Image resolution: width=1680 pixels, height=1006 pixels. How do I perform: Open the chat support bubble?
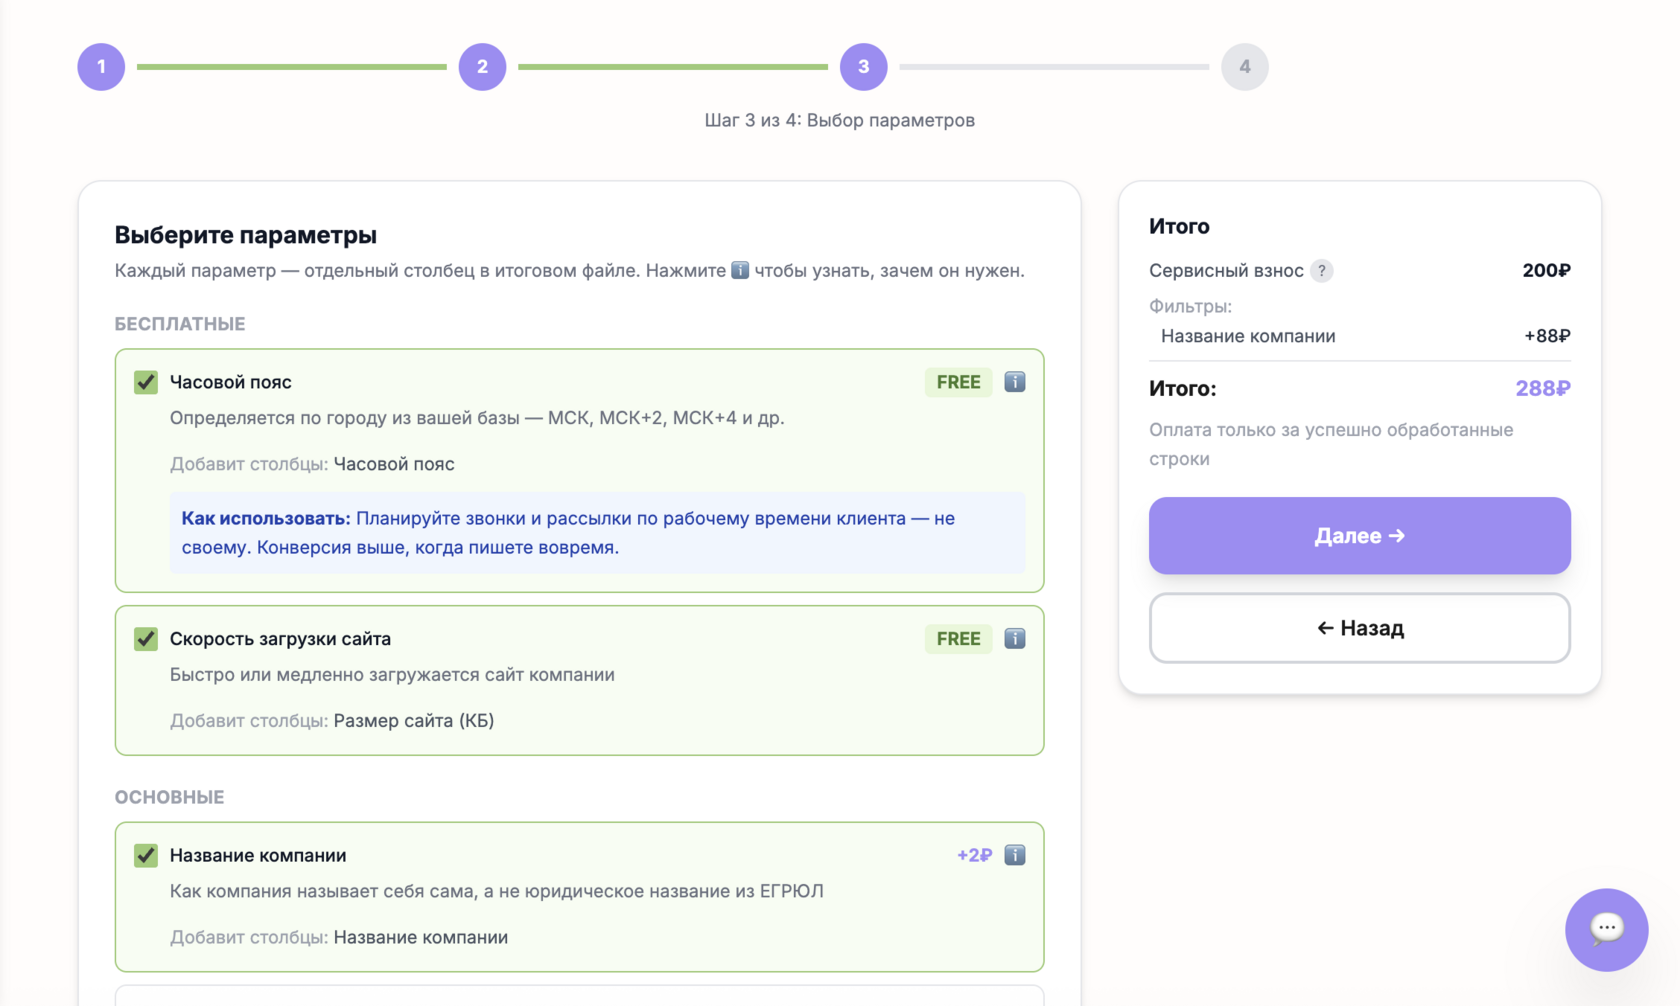click(x=1606, y=929)
